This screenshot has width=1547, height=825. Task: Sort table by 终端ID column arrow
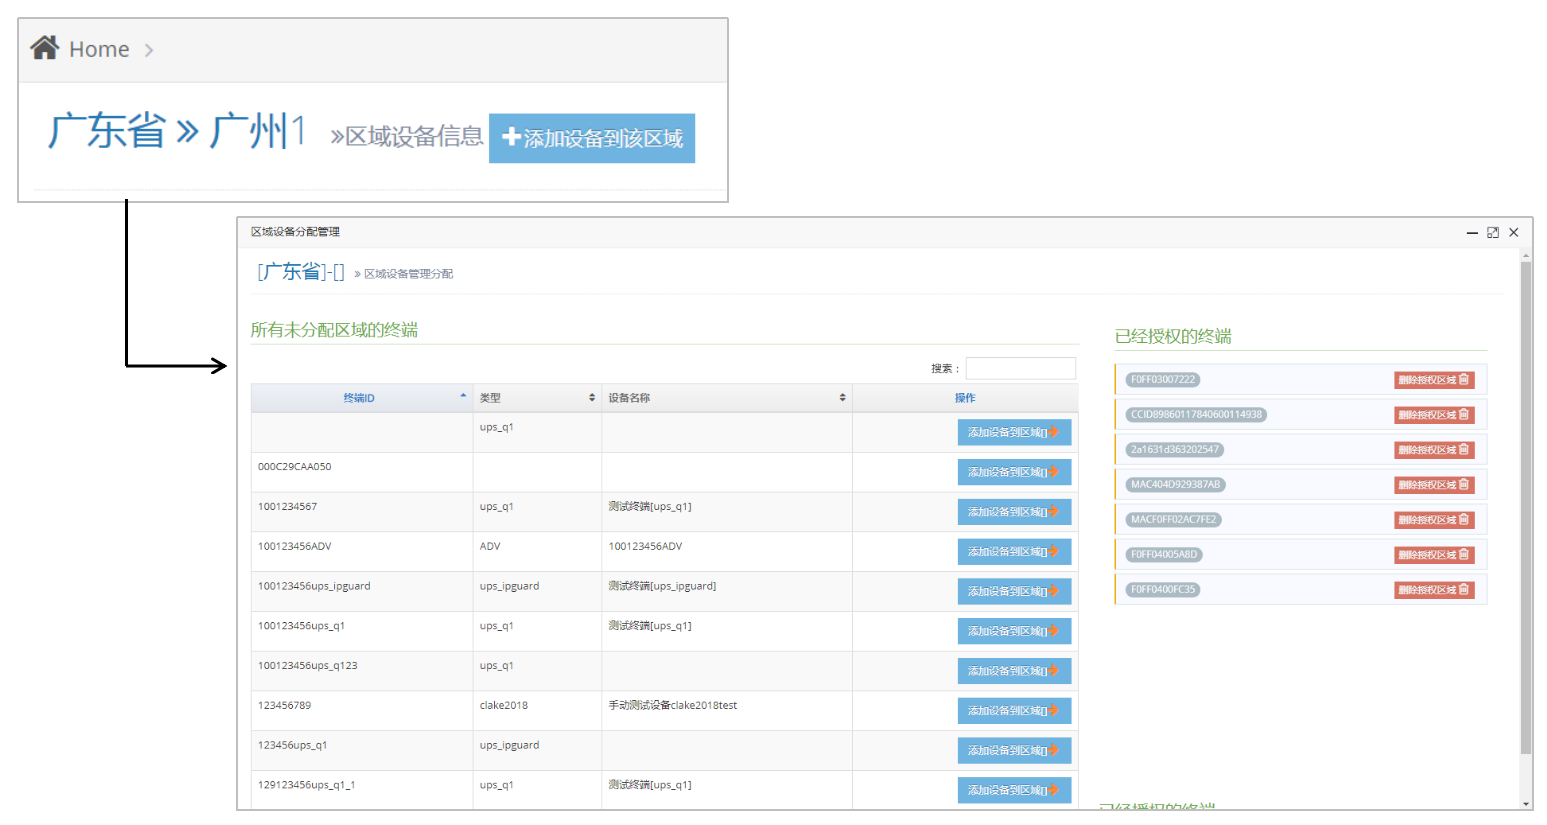(x=463, y=397)
